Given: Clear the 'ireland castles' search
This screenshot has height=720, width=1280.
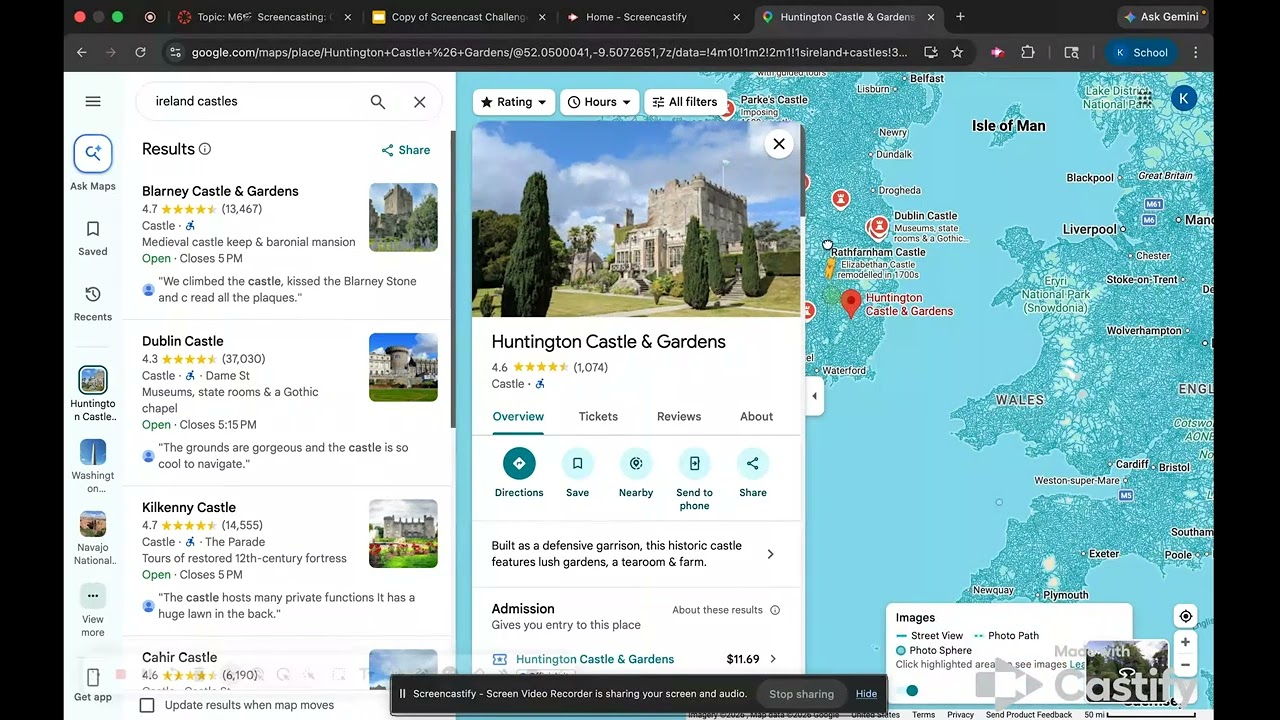Looking at the screenshot, I should [x=420, y=102].
